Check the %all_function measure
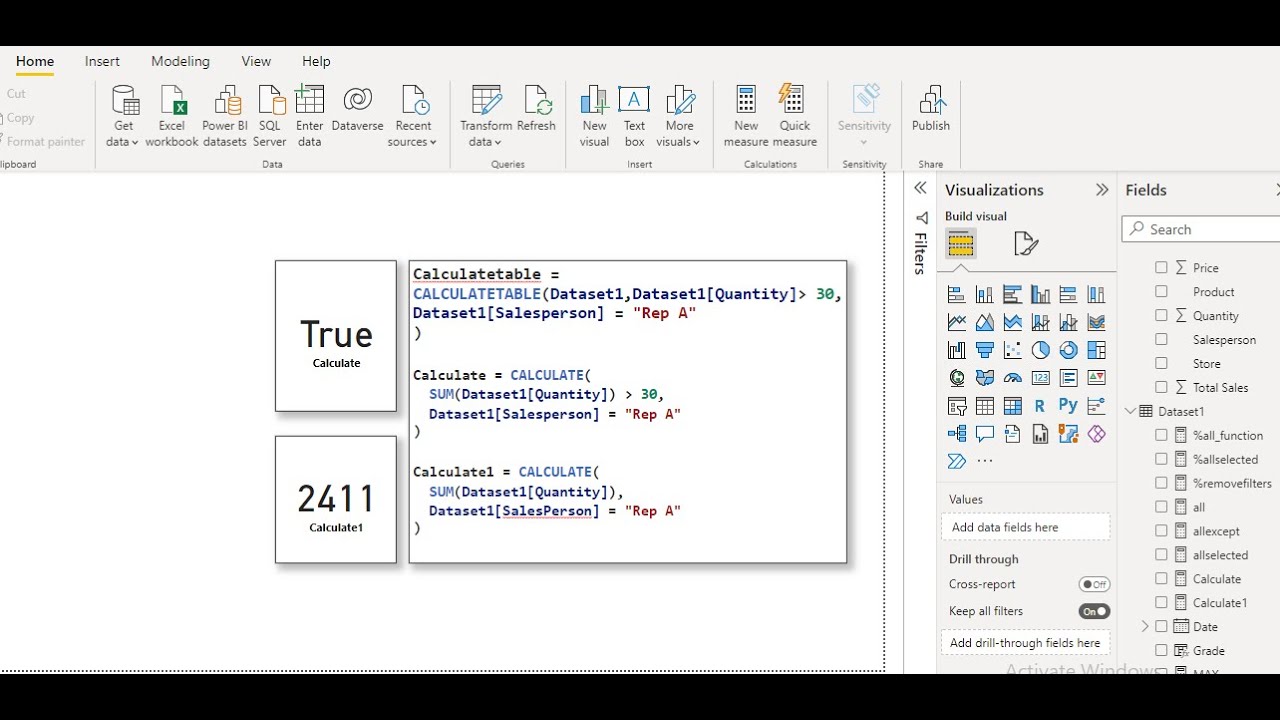Screen dimensions: 1280x720 point(1161,436)
